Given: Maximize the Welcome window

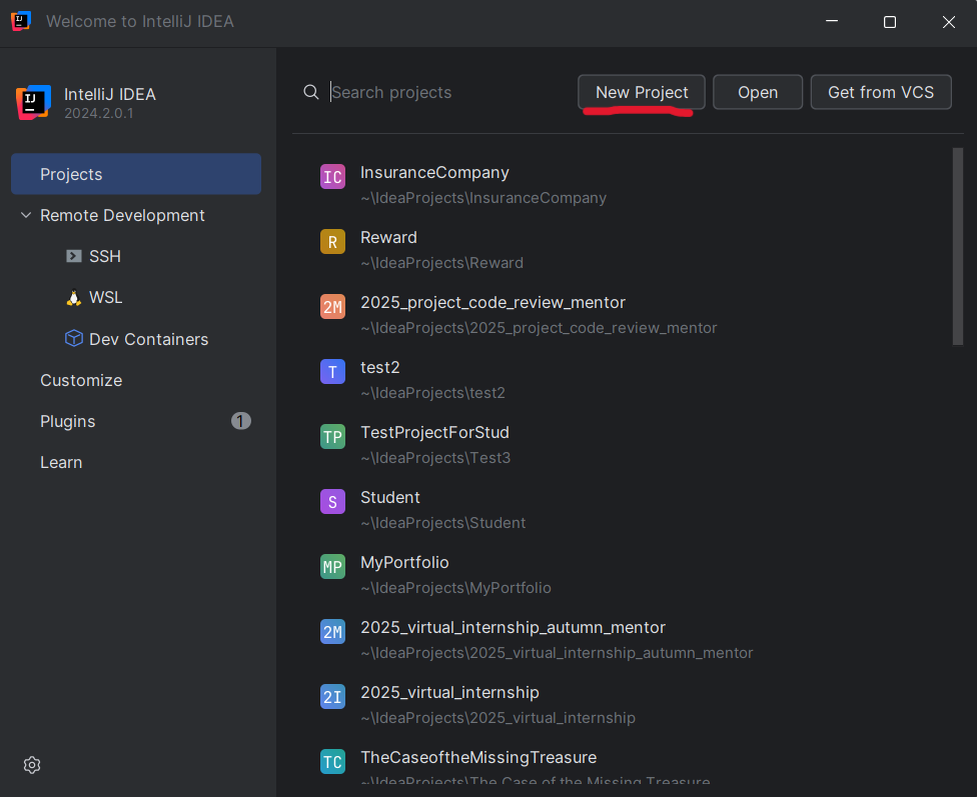Looking at the screenshot, I should 890,22.
